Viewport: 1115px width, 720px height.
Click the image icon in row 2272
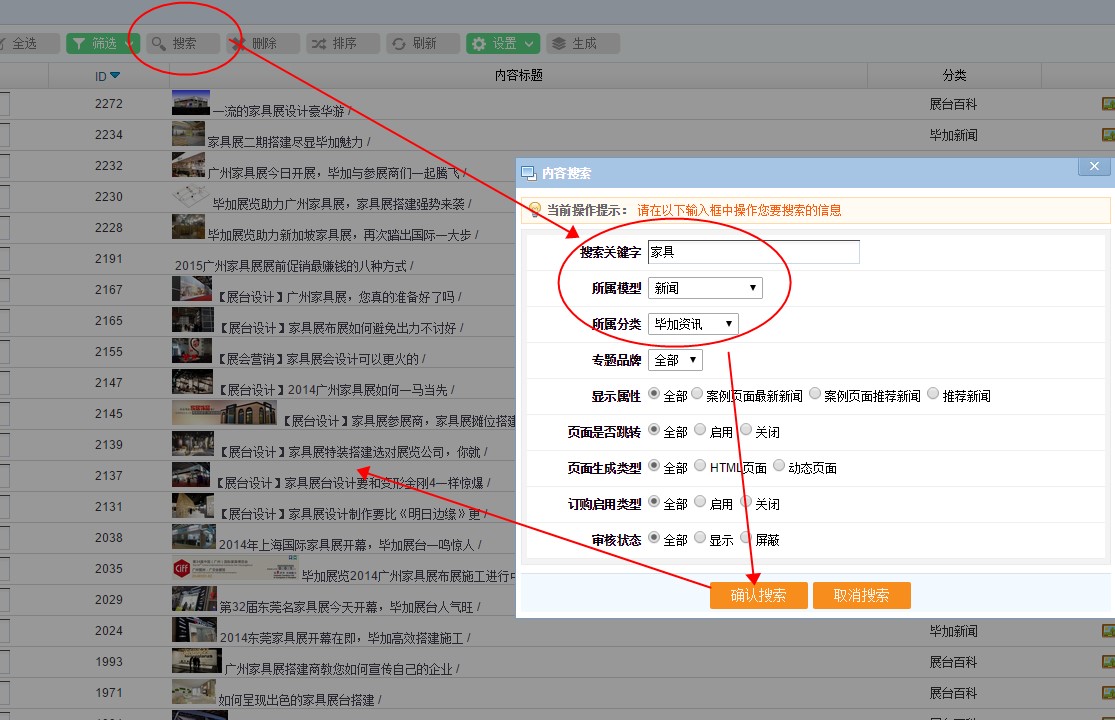tap(1108, 104)
